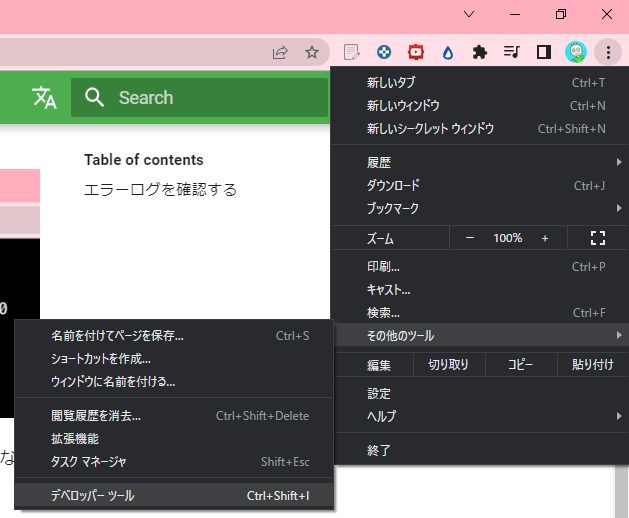
Task: Open the Extensions puzzle piece menu
Action: click(x=479, y=52)
